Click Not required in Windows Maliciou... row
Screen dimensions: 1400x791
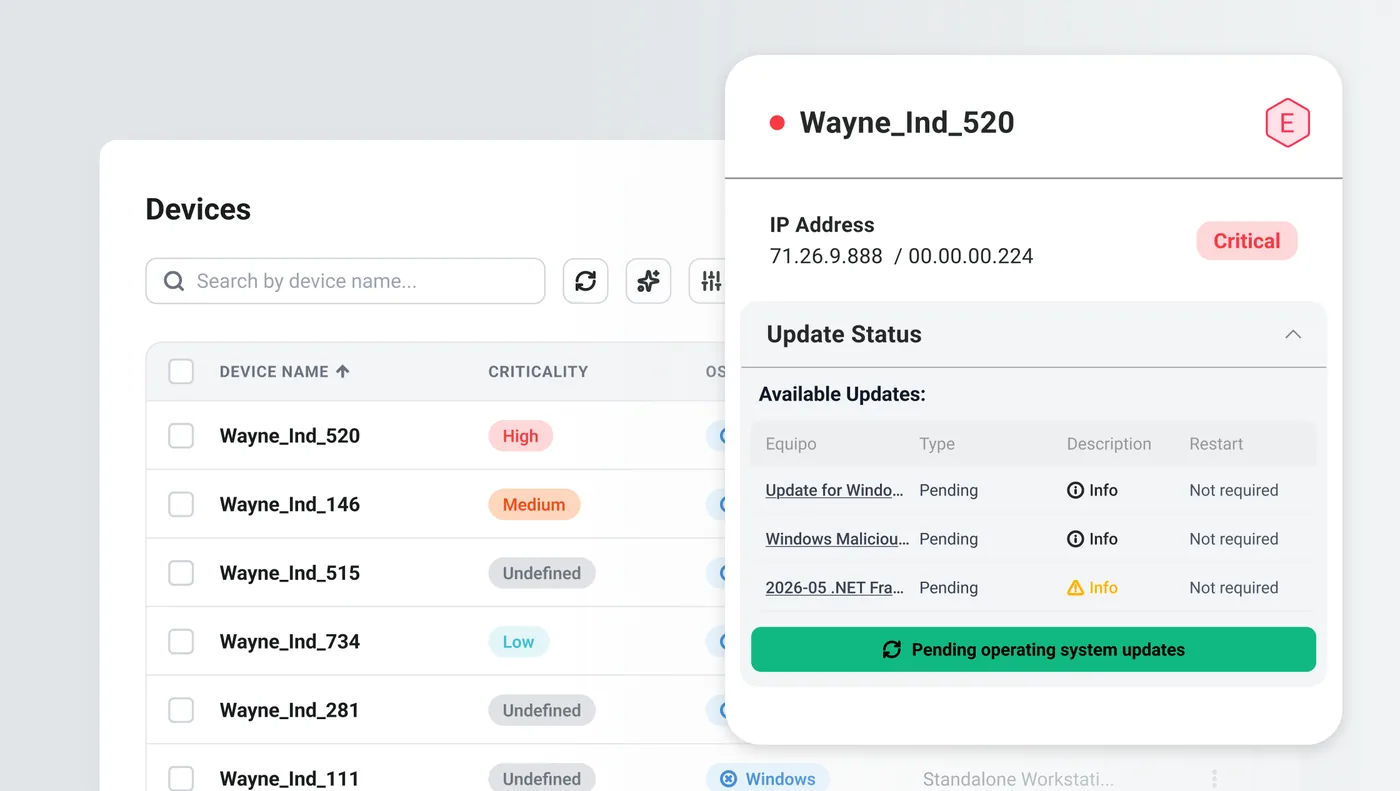1234,539
